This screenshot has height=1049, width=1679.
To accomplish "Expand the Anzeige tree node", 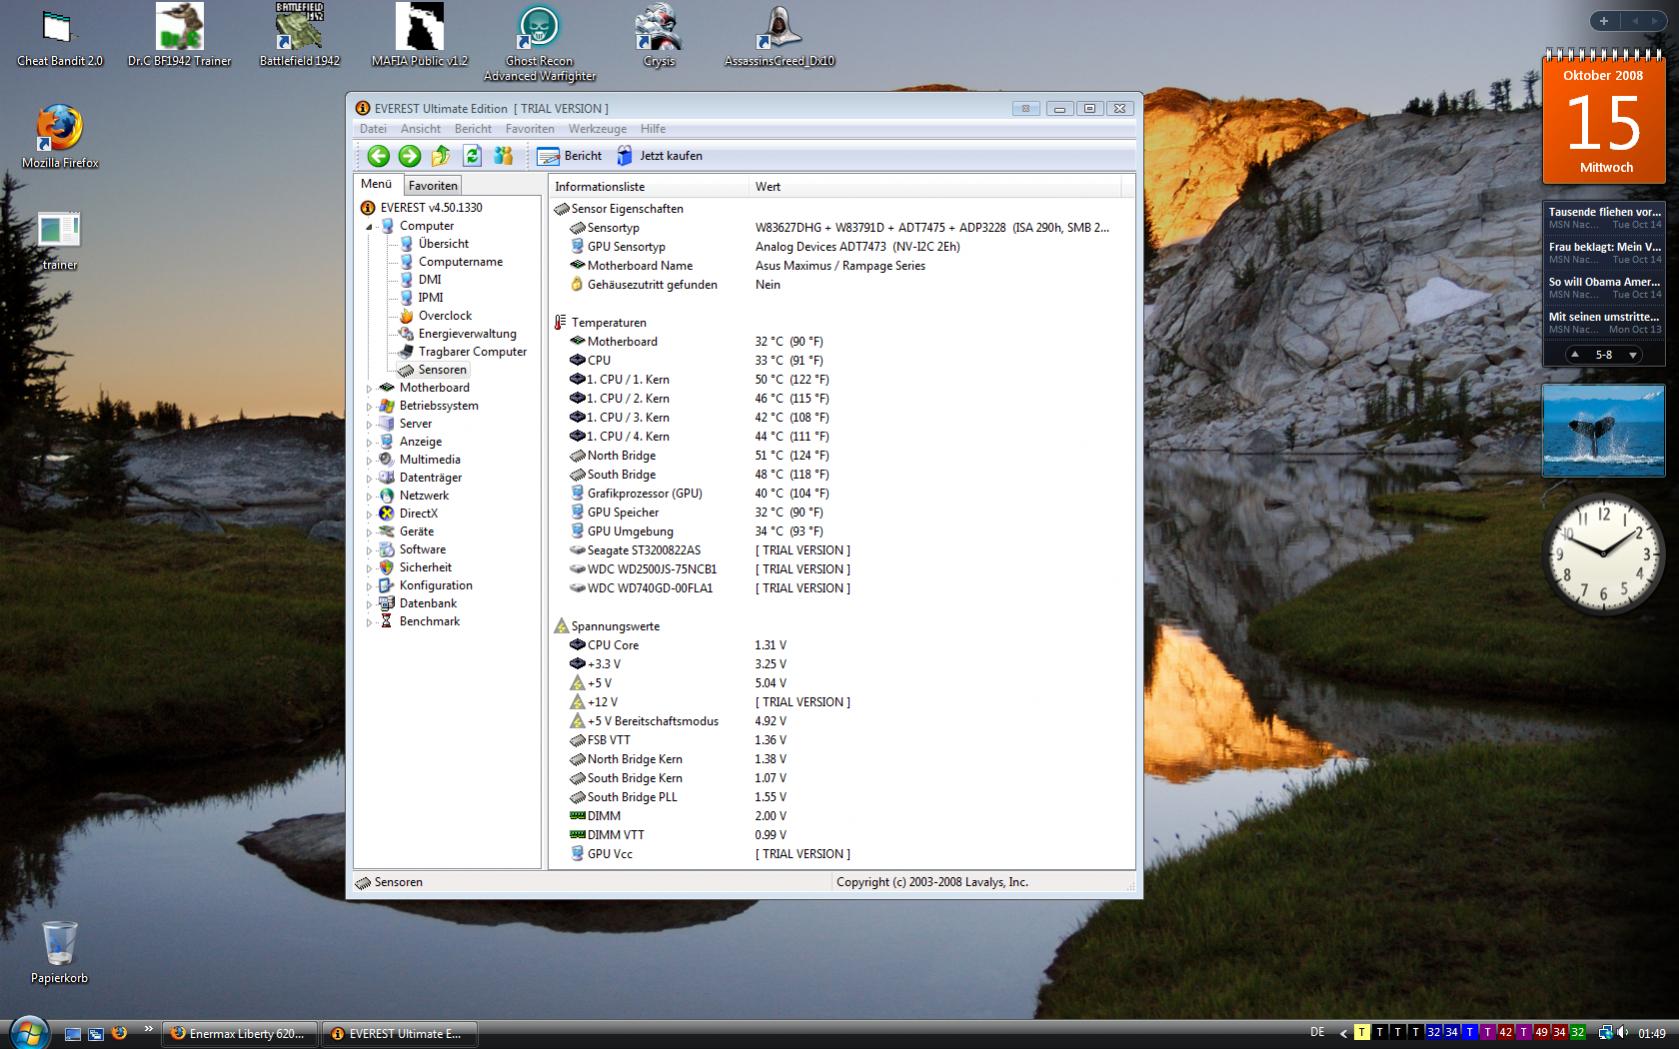I will (369, 442).
